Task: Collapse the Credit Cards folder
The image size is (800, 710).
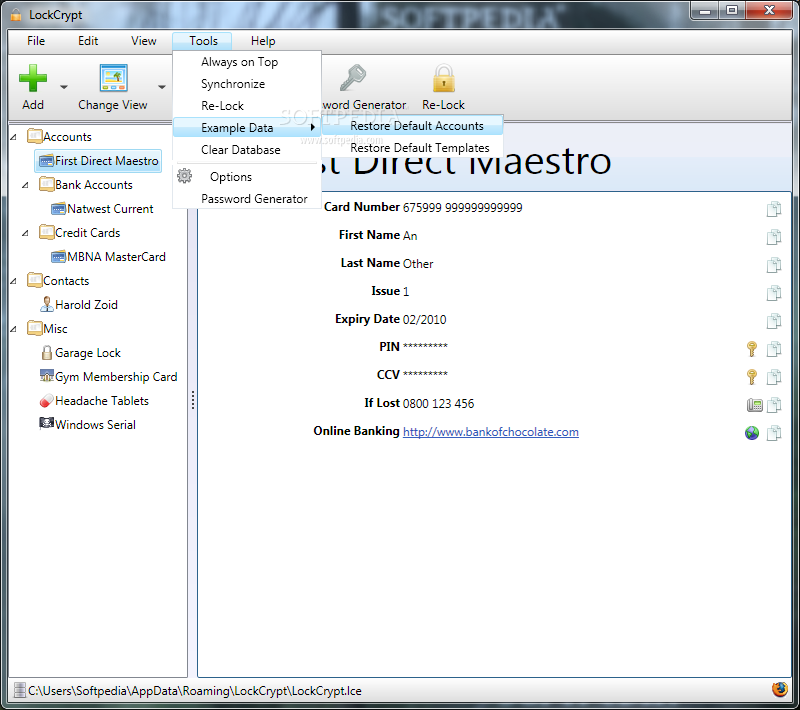Action: pyautogui.click(x=26, y=233)
